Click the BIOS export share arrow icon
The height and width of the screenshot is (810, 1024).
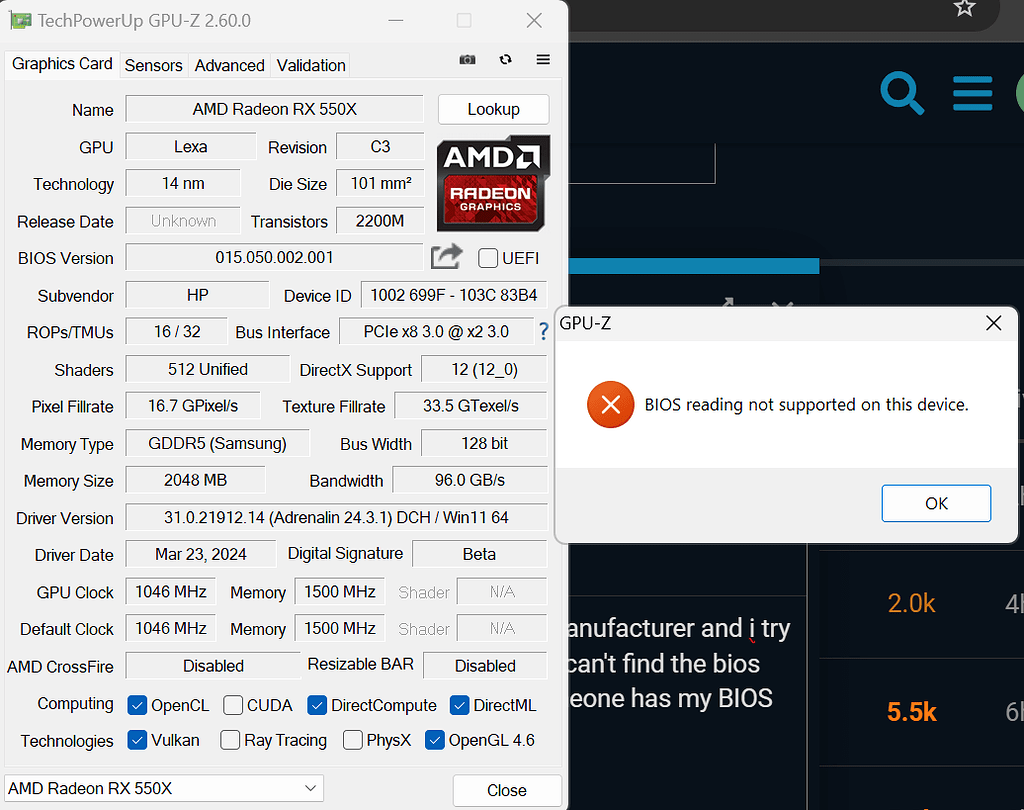point(447,257)
